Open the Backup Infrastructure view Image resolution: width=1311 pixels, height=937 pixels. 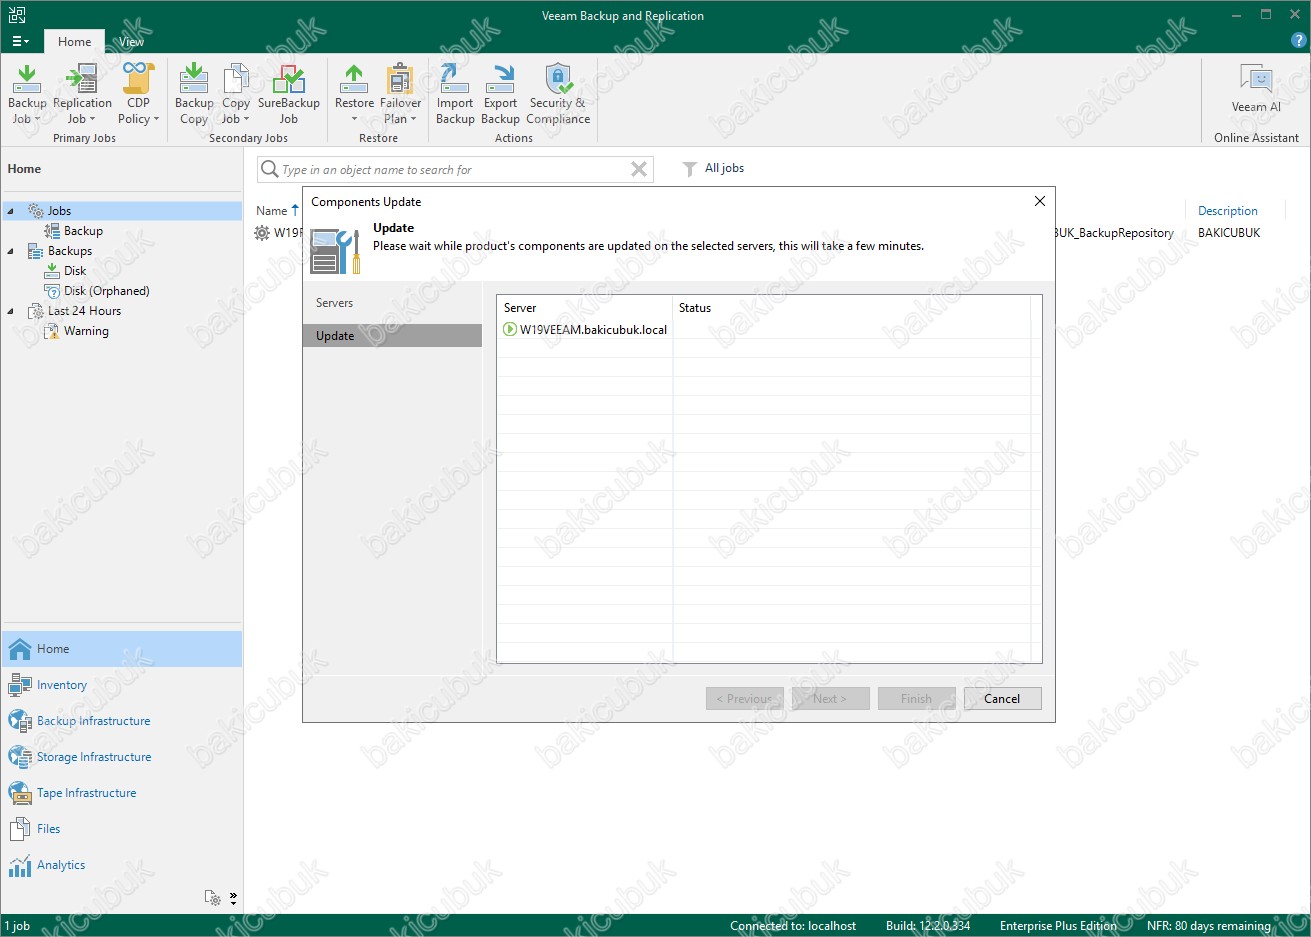(x=122, y=721)
